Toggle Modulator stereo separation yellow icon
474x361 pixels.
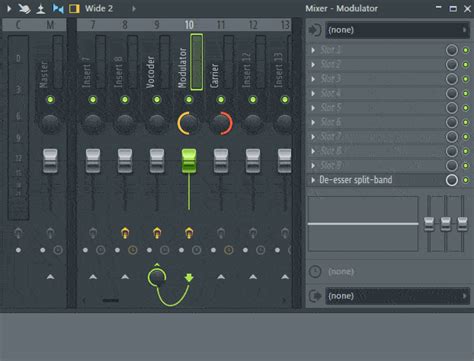click(x=189, y=233)
